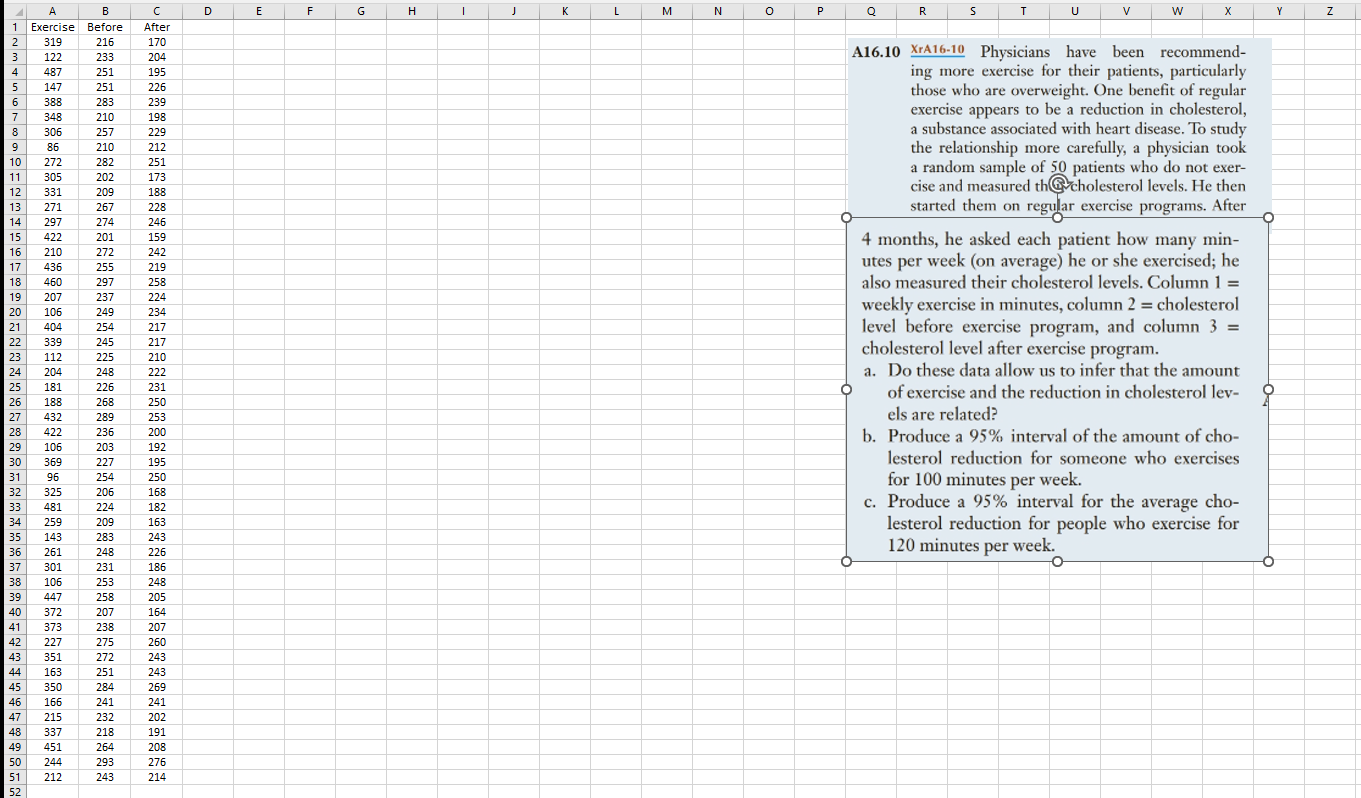Click empty cell D2 next to the data
Viewport: 1361px width, 798px height.
208,42
